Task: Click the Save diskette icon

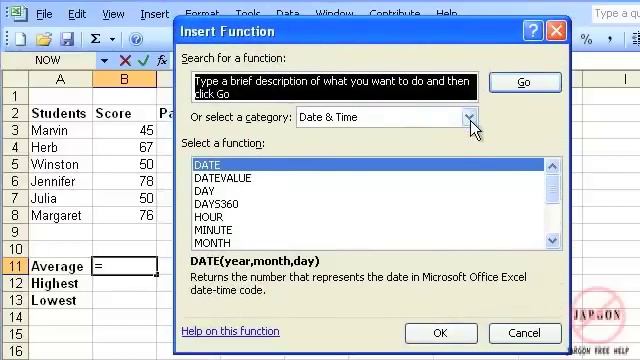Action: [67, 39]
